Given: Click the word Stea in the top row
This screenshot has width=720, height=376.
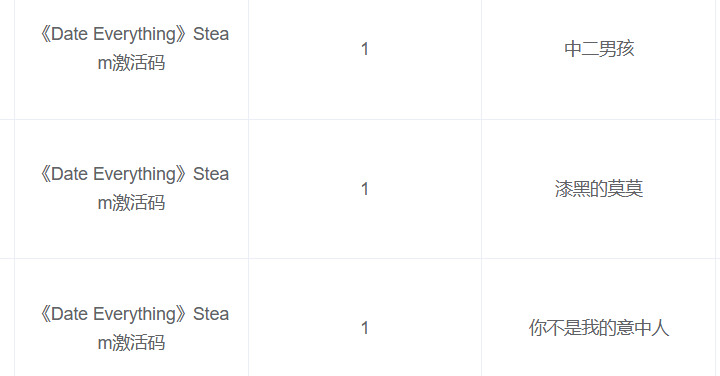Looking at the screenshot, I should click(x=211, y=34).
